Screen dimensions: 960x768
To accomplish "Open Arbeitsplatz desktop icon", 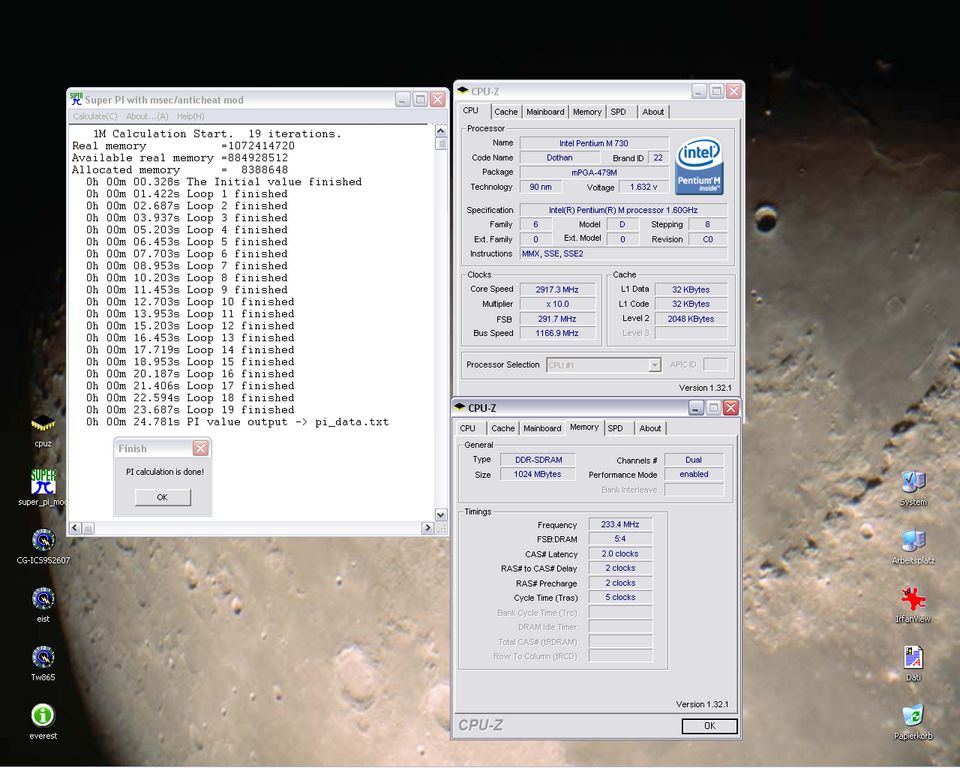I will tap(913, 546).
